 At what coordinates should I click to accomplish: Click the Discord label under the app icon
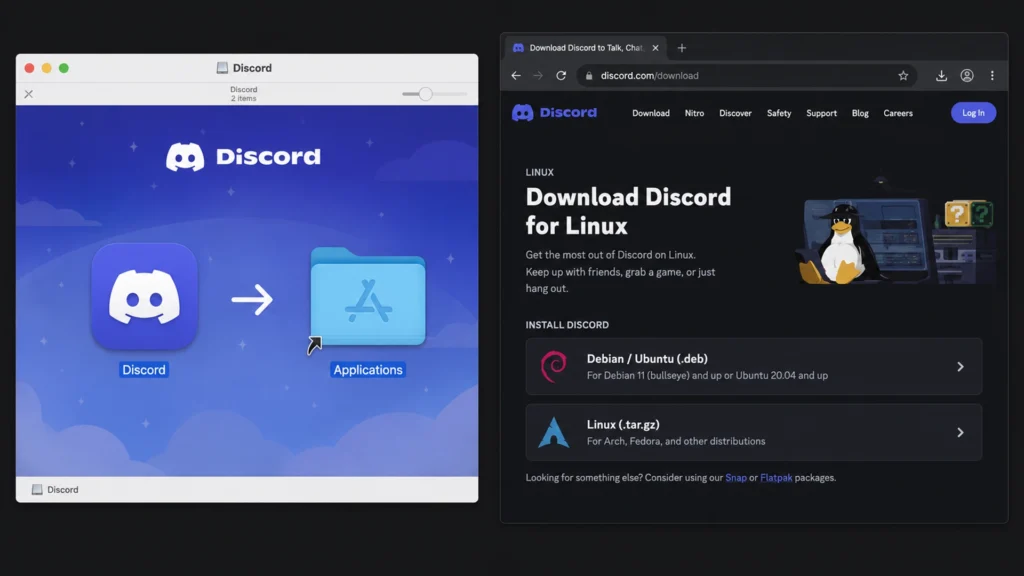(x=144, y=370)
